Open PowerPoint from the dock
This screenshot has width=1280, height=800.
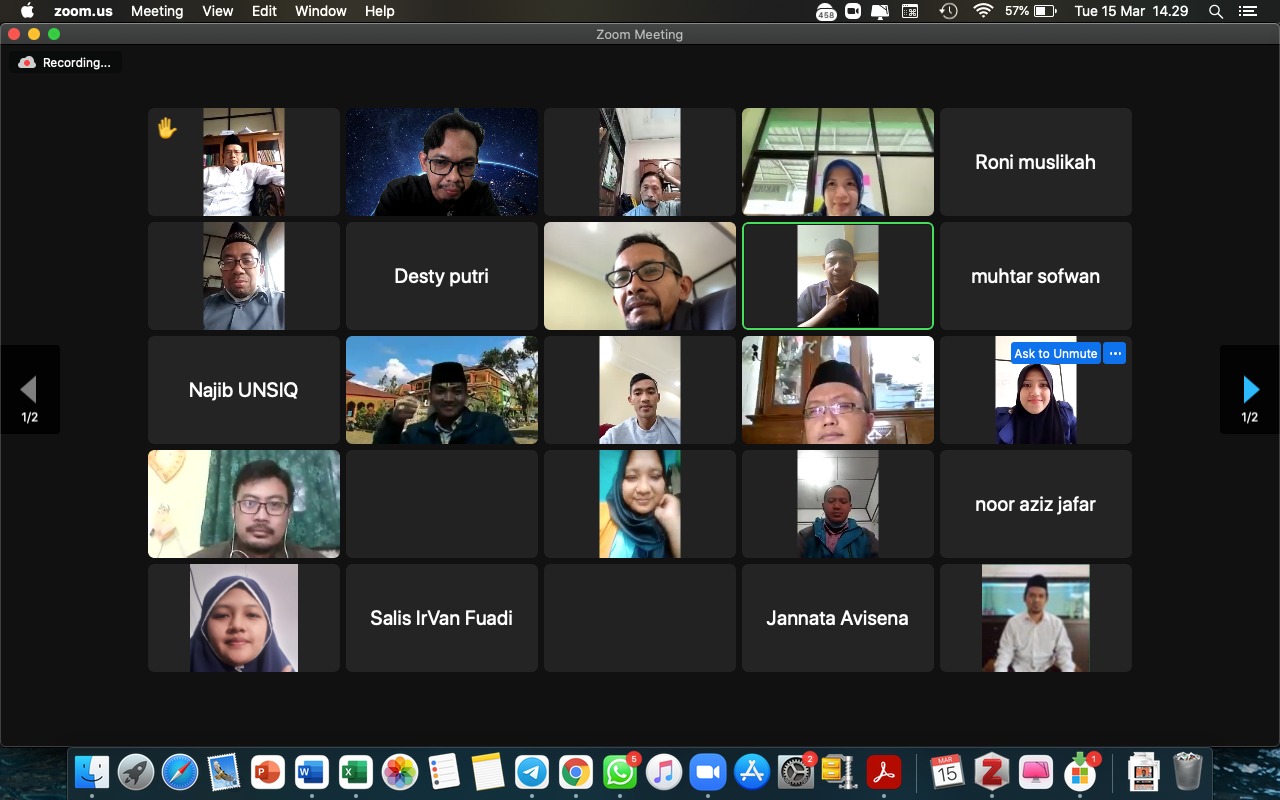[267, 772]
